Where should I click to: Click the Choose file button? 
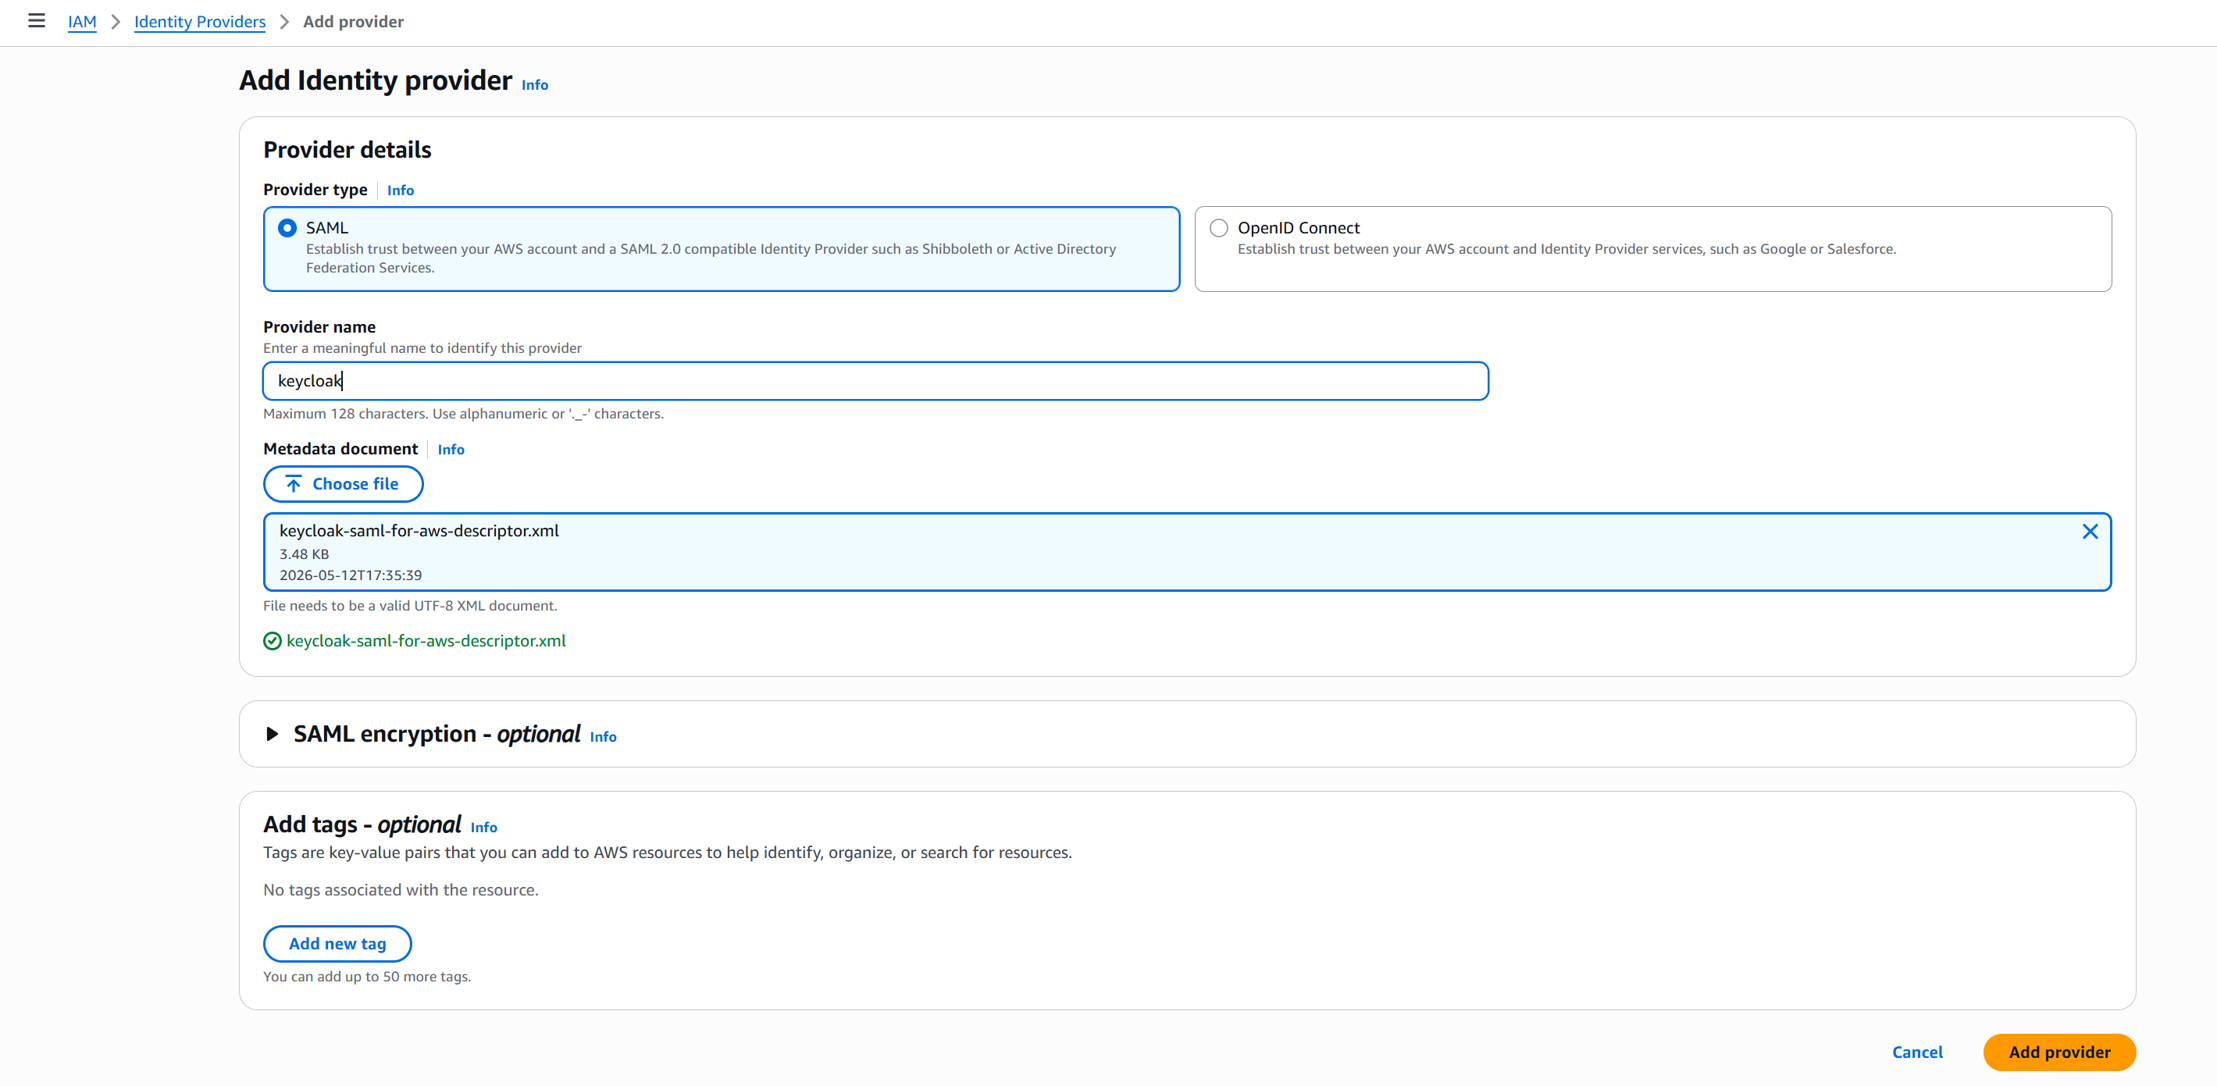point(343,484)
